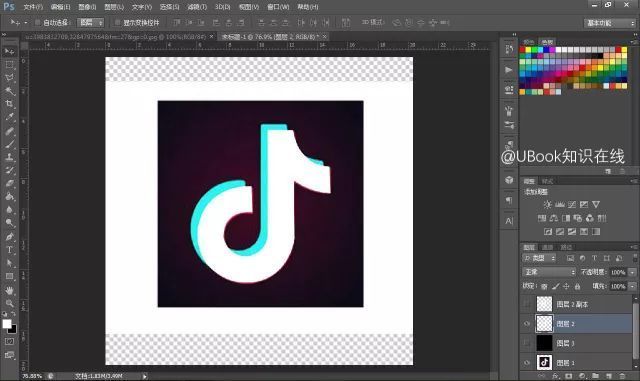Hide layer 1 with eye icon

pos(527,363)
